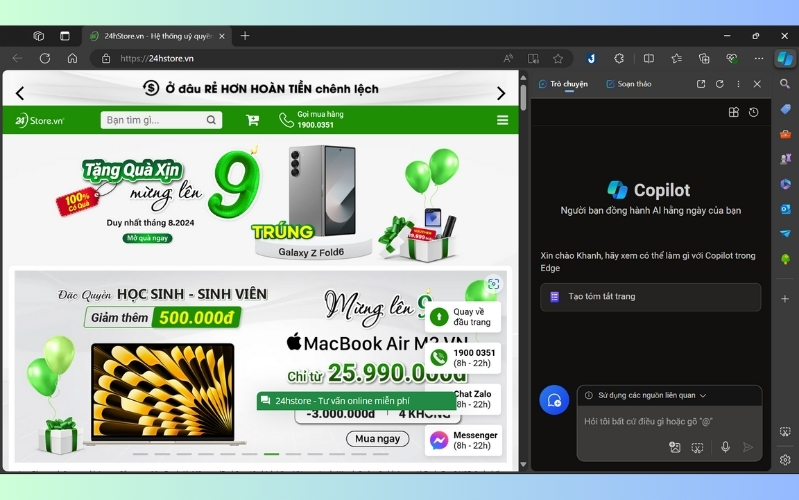Open Shopping tag icon in sidebar
Image resolution: width=799 pixels, height=500 pixels.
(x=785, y=109)
